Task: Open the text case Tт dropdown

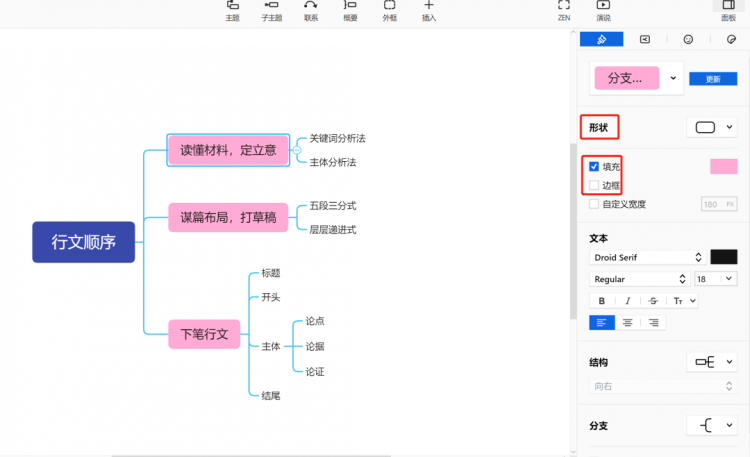Action: coord(684,301)
